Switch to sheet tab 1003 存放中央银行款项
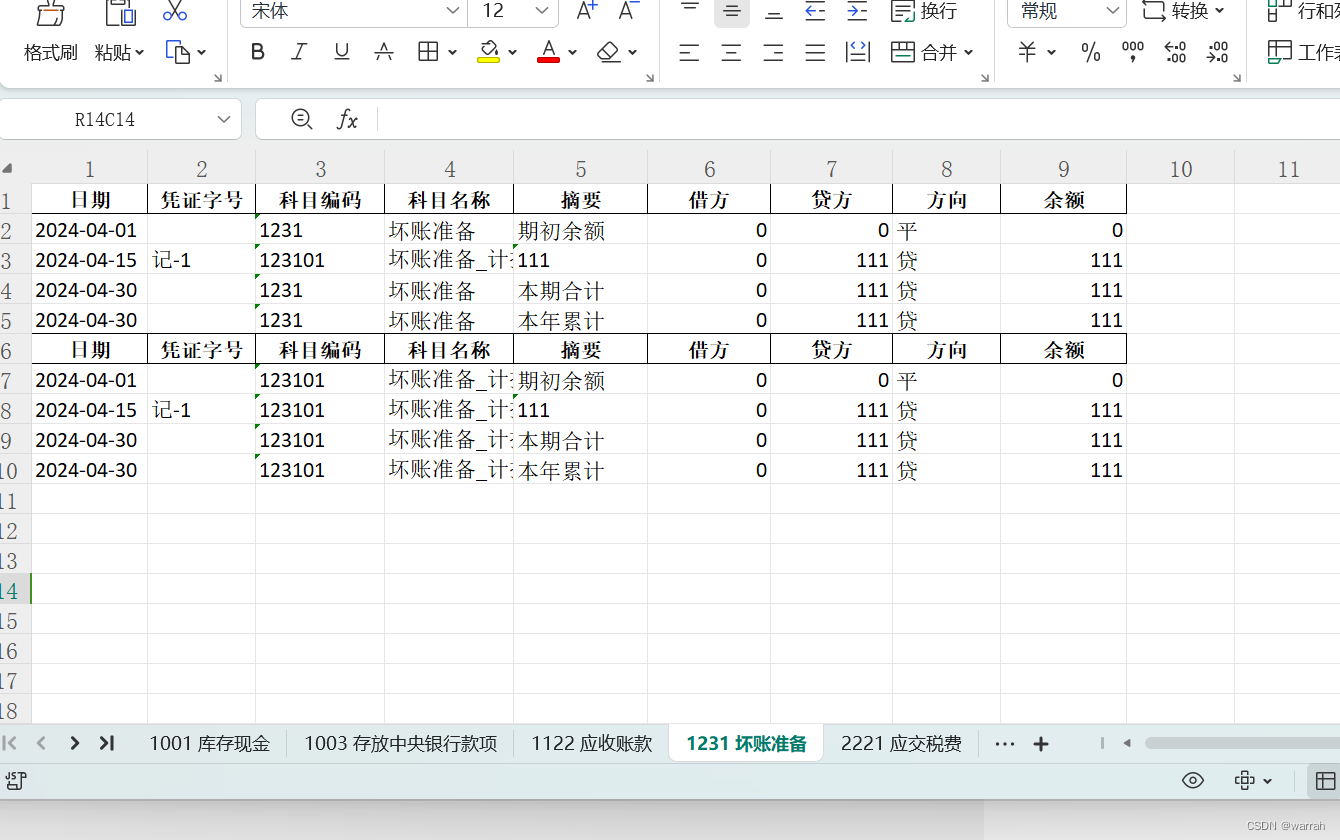The width and height of the screenshot is (1340, 840). pyautogui.click(x=400, y=743)
